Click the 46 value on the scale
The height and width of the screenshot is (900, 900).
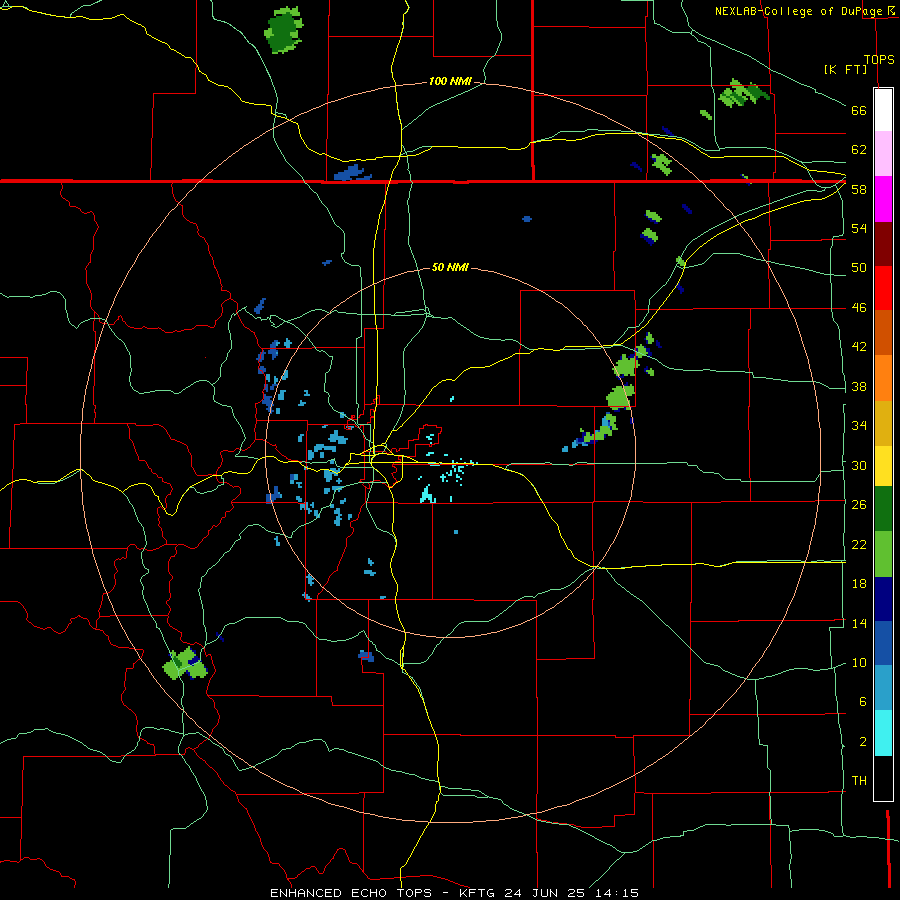(x=859, y=308)
